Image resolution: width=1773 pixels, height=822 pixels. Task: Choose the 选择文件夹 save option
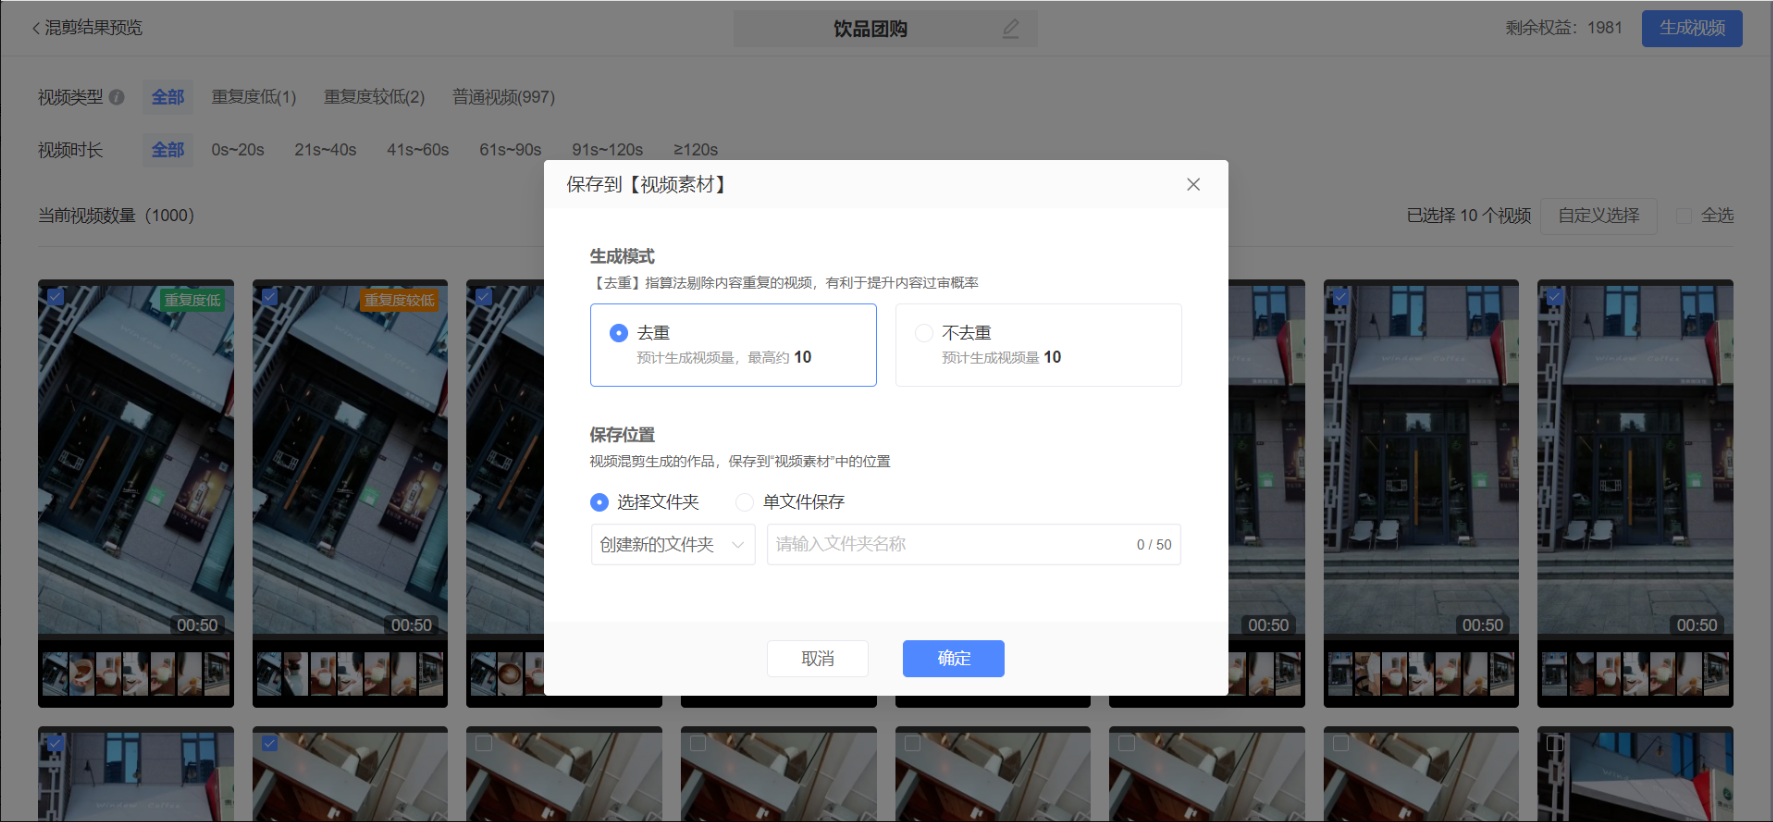point(600,502)
